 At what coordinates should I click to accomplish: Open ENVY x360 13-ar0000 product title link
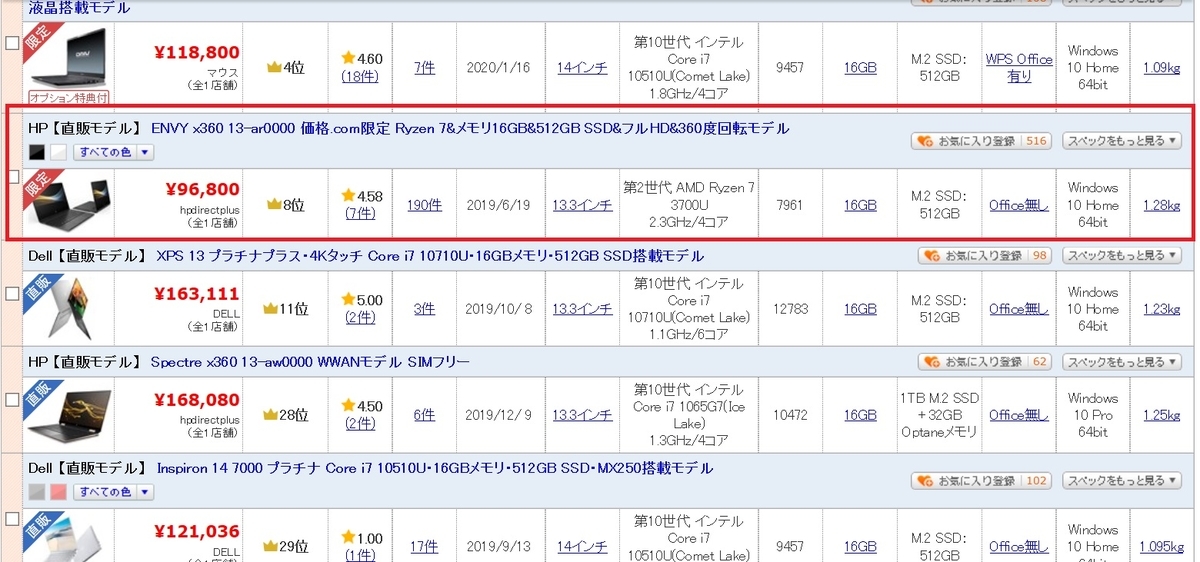point(470,128)
